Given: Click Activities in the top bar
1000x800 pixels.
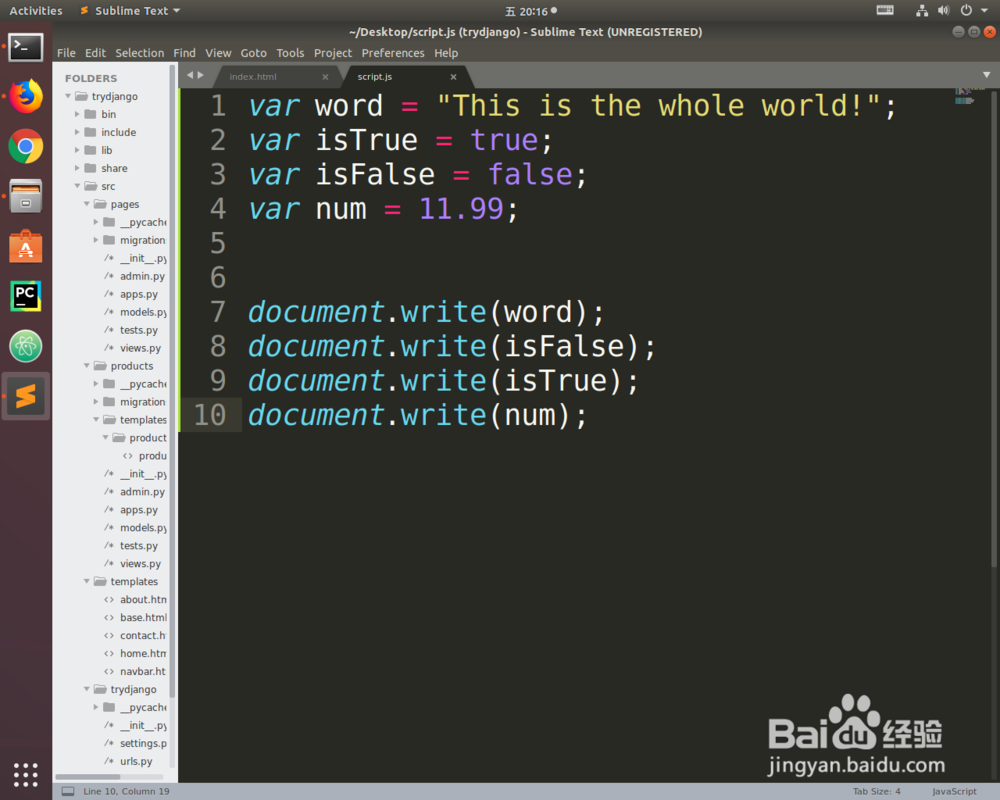Looking at the screenshot, I should point(36,10).
